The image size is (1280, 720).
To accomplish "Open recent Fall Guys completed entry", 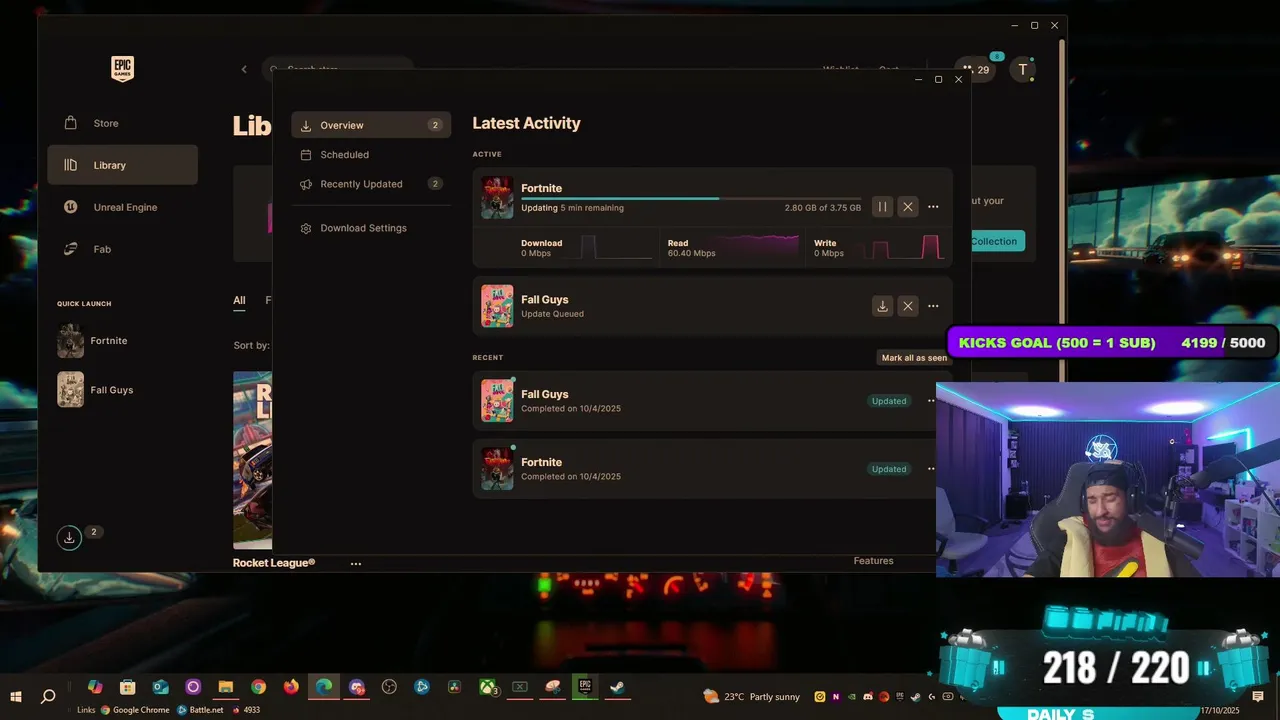I will (705, 401).
